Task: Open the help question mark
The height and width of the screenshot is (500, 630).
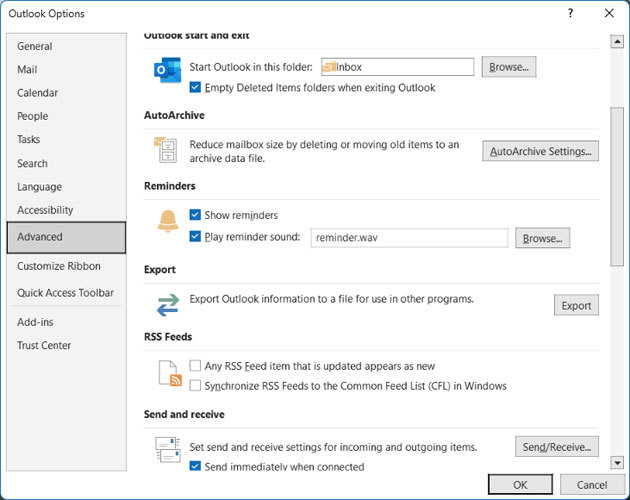Action: click(570, 13)
